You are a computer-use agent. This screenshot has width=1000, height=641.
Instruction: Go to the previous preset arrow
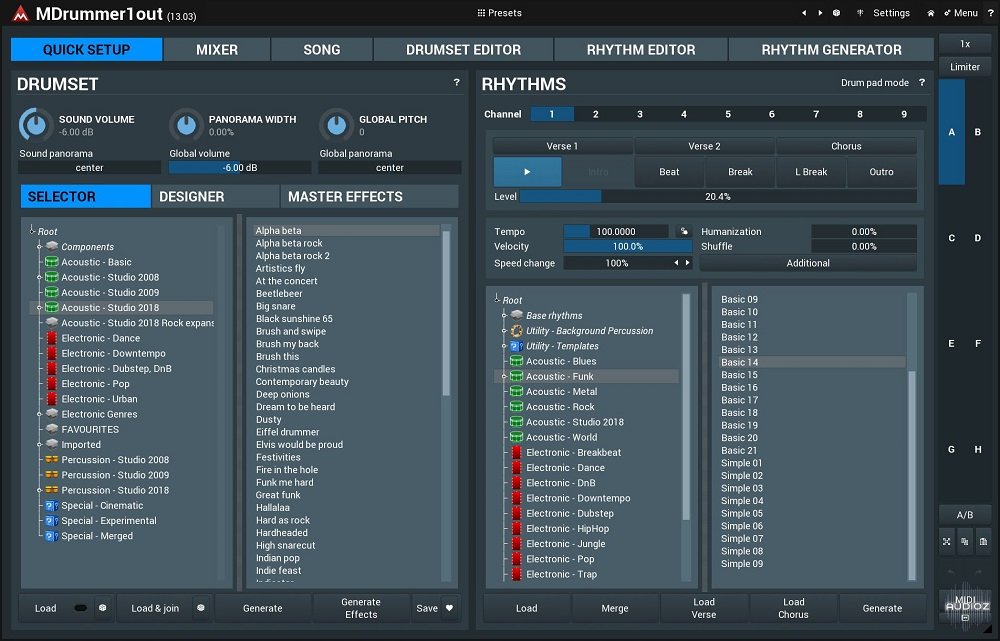pyautogui.click(x=804, y=13)
